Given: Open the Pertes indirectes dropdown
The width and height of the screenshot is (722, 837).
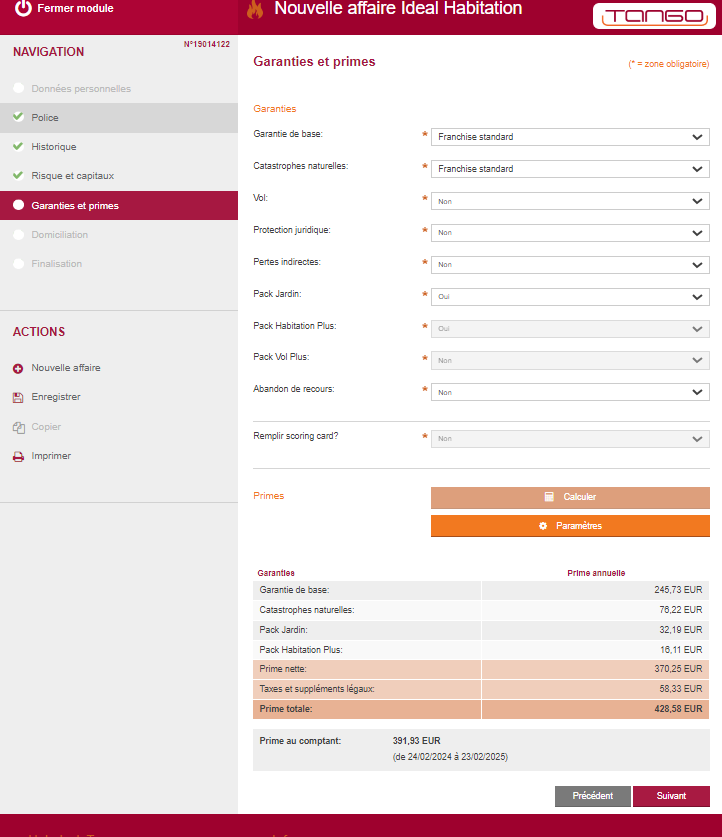Looking at the screenshot, I should pos(570,265).
